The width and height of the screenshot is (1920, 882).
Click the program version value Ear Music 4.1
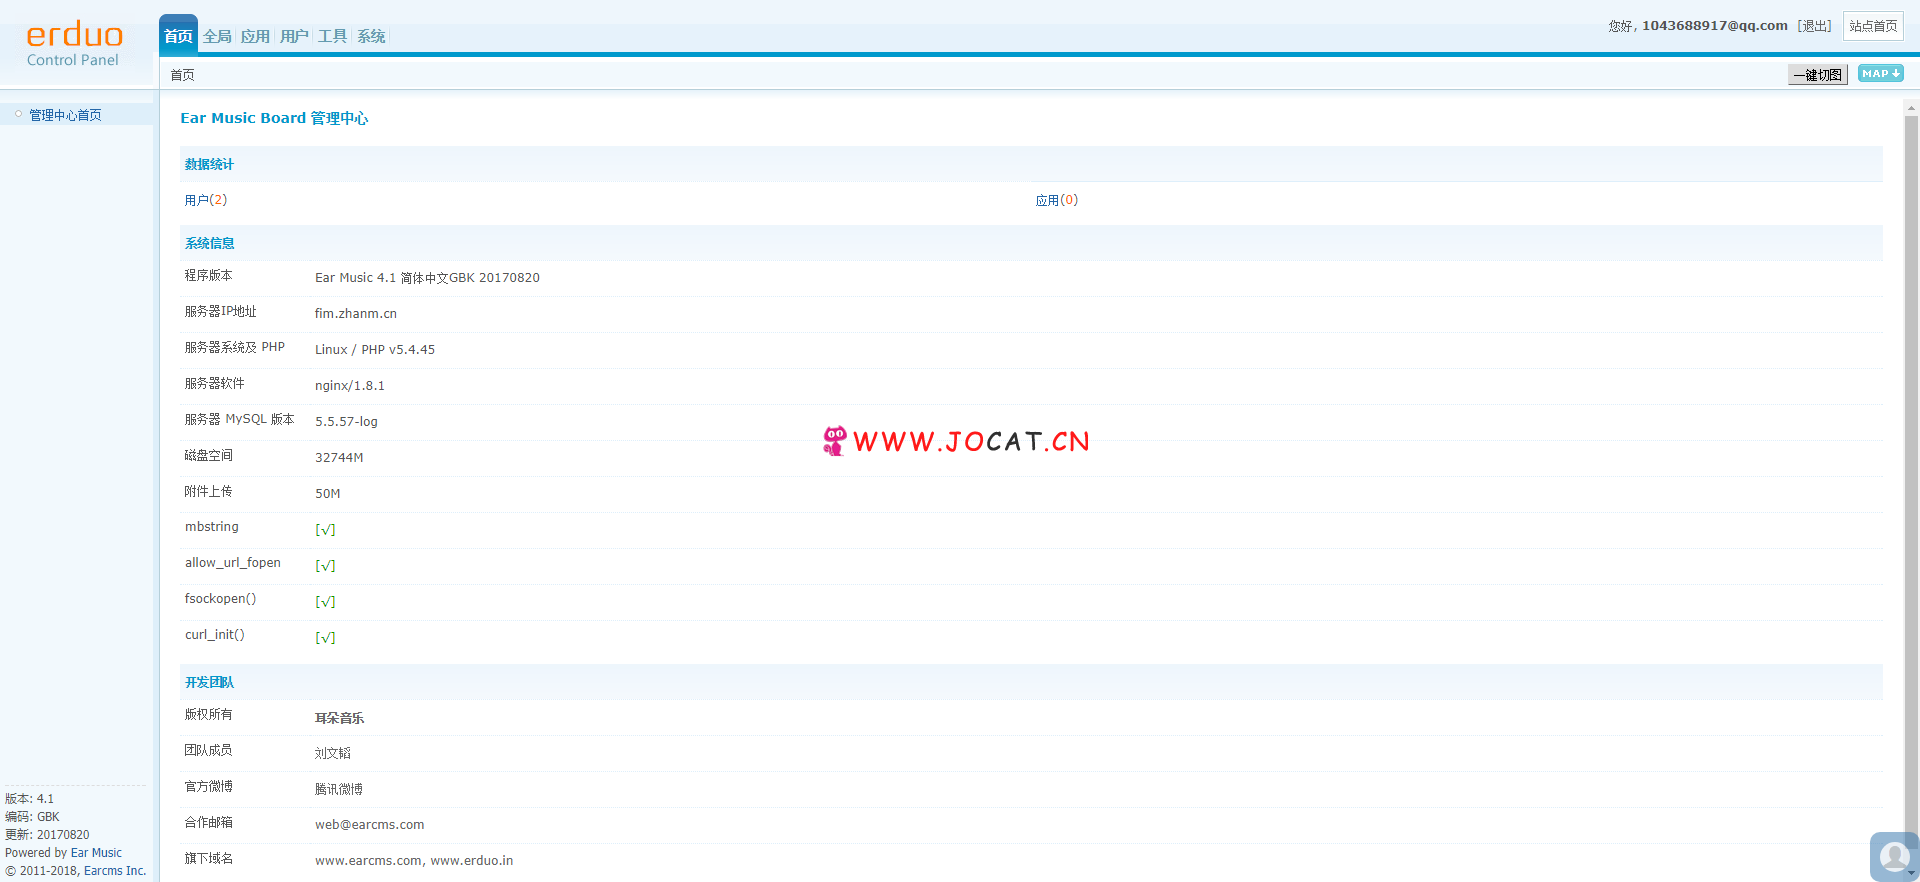click(427, 278)
